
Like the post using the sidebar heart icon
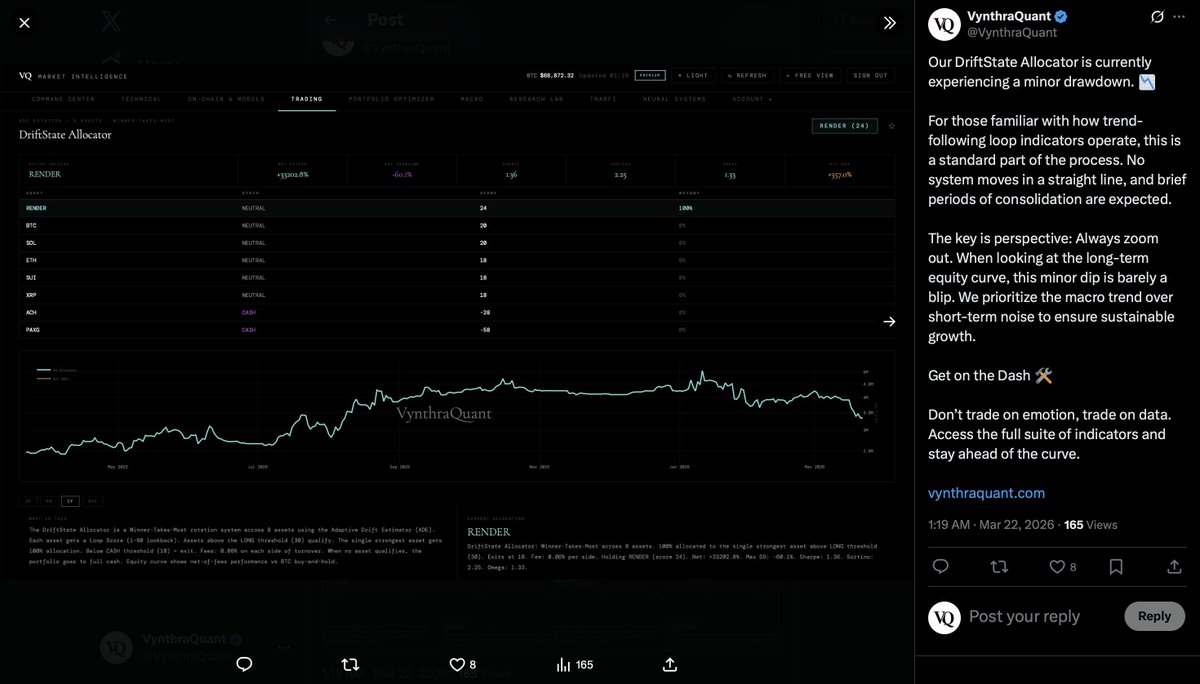[x=1056, y=567]
